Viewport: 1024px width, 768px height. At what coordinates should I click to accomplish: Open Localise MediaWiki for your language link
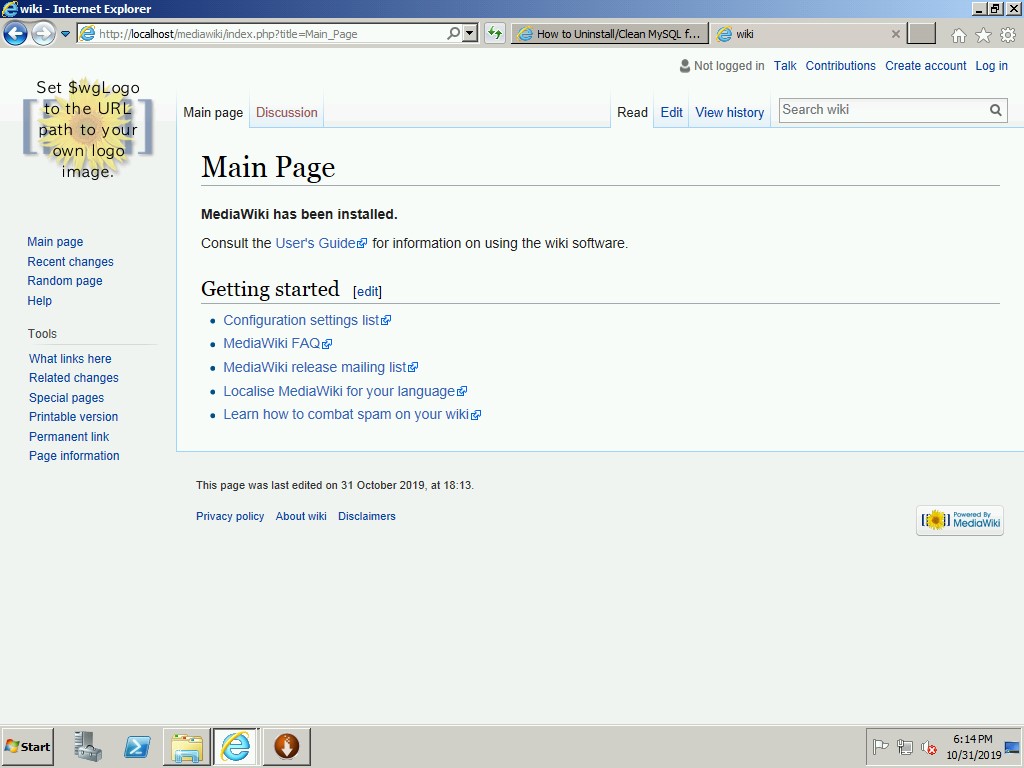[345, 391]
